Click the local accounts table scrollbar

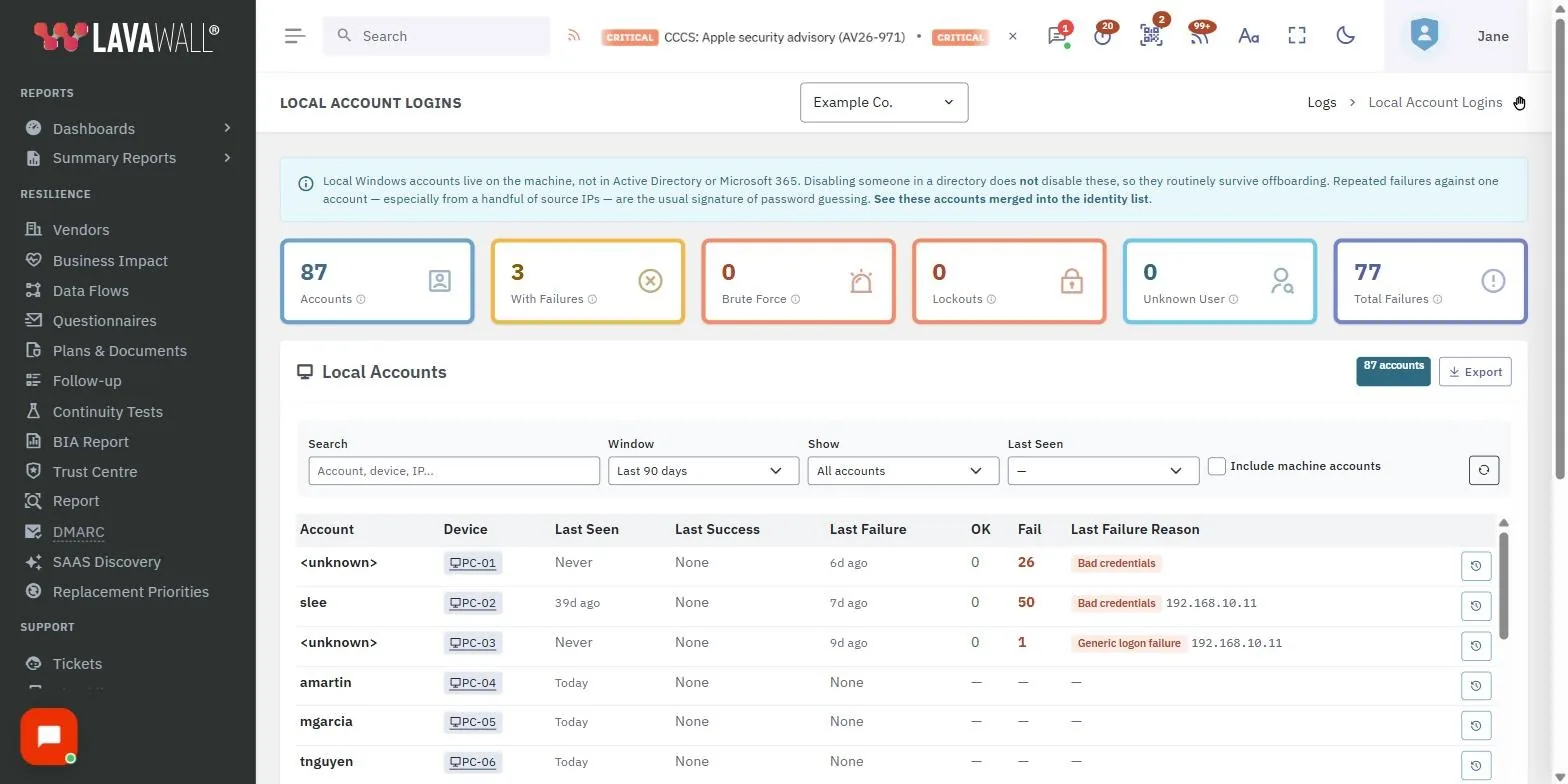pyautogui.click(x=1503, y=584)
